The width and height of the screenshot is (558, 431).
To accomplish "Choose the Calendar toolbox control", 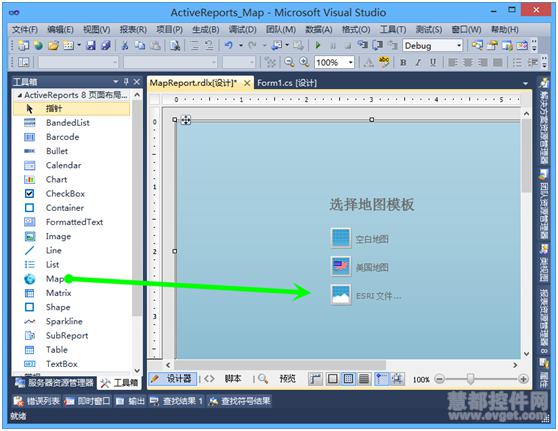I will pyautogui.click(x=63, y=165).
